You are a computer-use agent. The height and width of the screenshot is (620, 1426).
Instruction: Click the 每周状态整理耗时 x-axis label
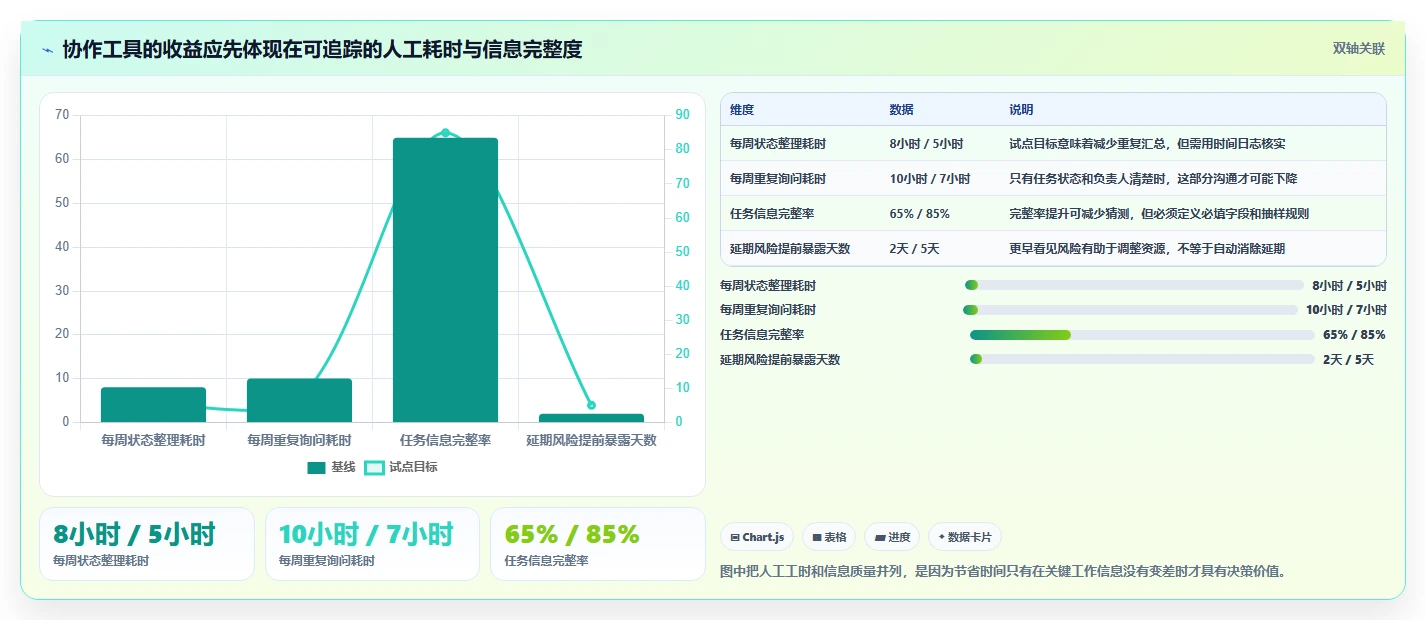[x=153, y=440]
